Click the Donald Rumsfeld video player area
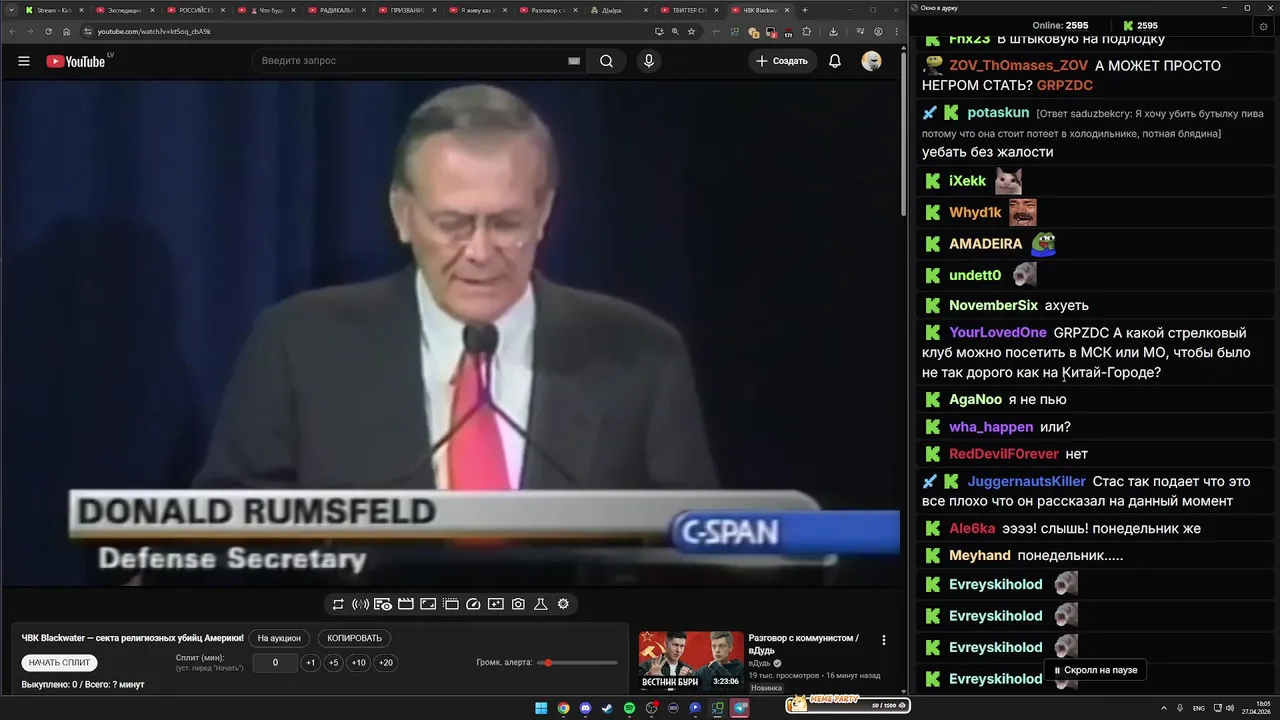This screenshot has height=720, width=1280. coord(450,332)
